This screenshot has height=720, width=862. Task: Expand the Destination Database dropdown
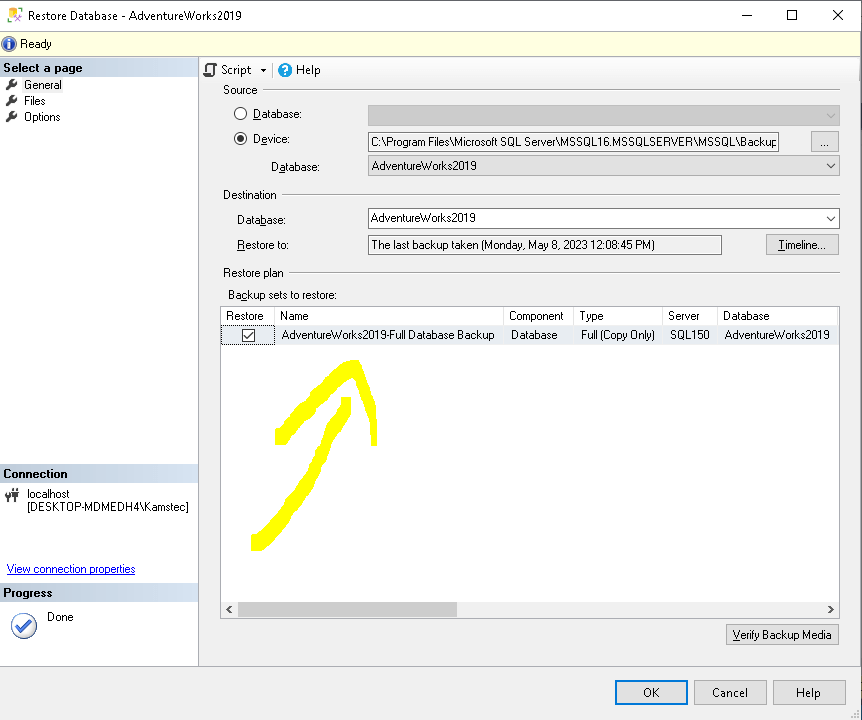click(x=831, y=218)
